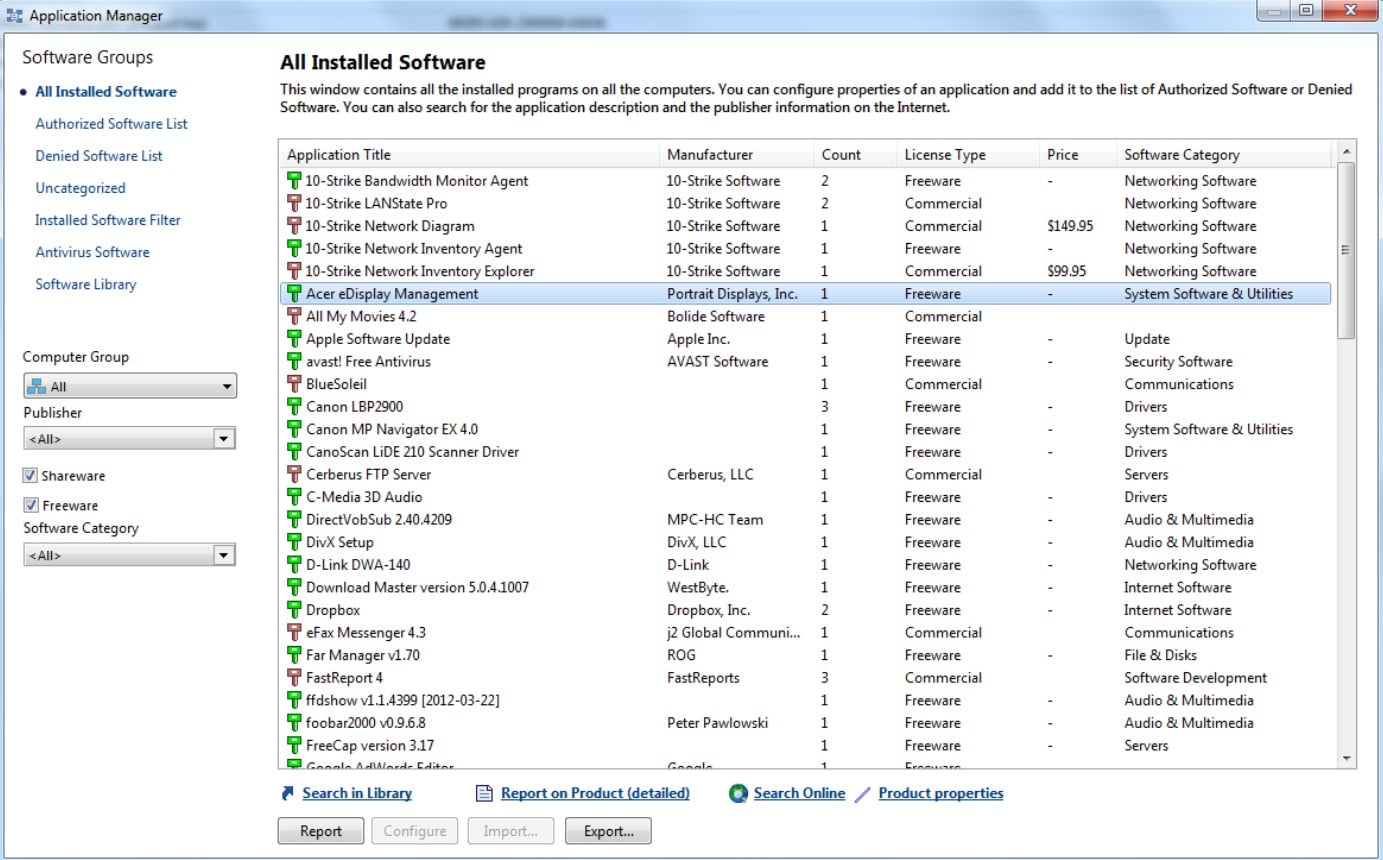The width and height of the screenshot is (1383, 860).
Task: Click the Report on Product document icon
Action: point(484,793)
